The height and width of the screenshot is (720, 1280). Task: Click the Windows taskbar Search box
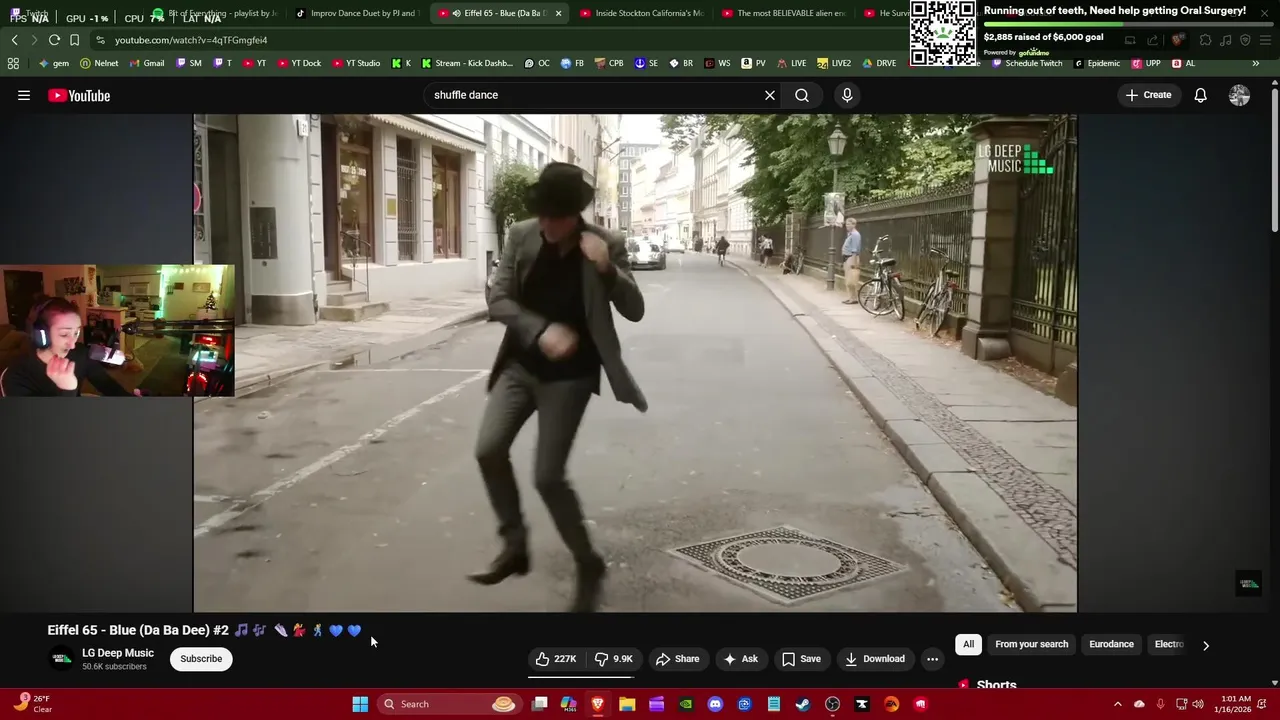click(x=450, y=704)
